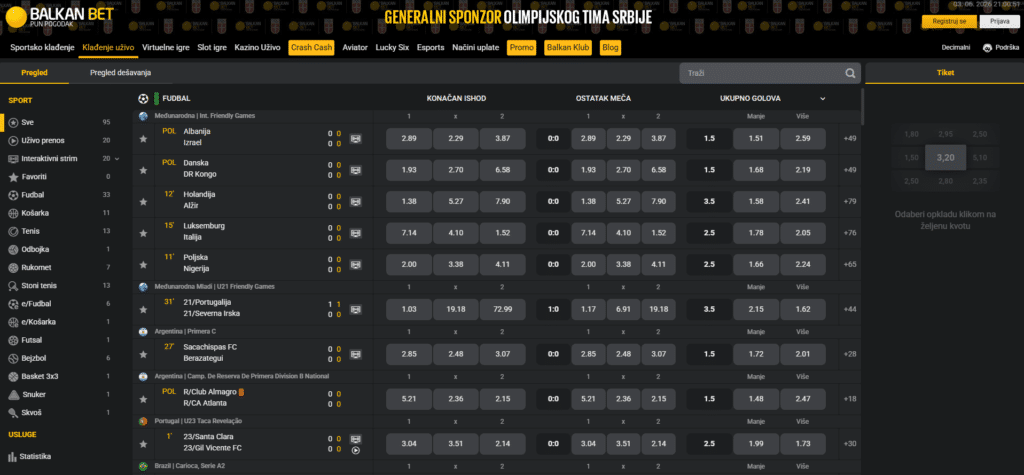
Task: Expand +44 more markets for Portugalija match
Action: (850, 310)
